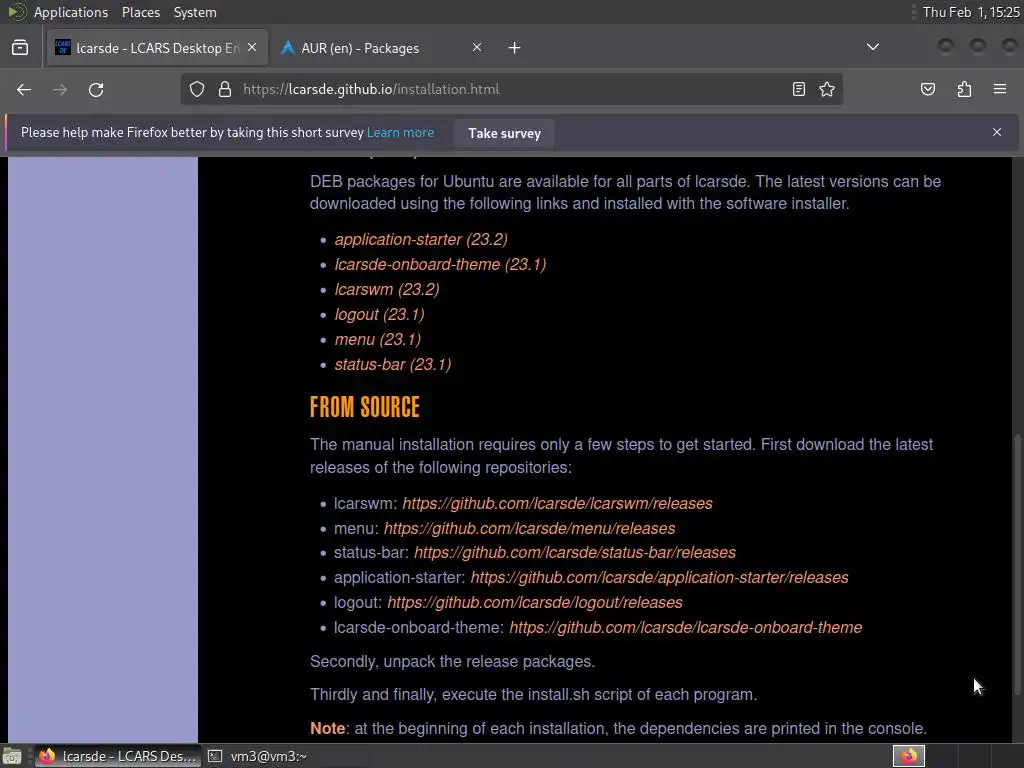Image resolution: width=1024 pixels, height=768 pixels.
Task: Switch to the AUR (en) Packages tab
Action: coord(382,48)
